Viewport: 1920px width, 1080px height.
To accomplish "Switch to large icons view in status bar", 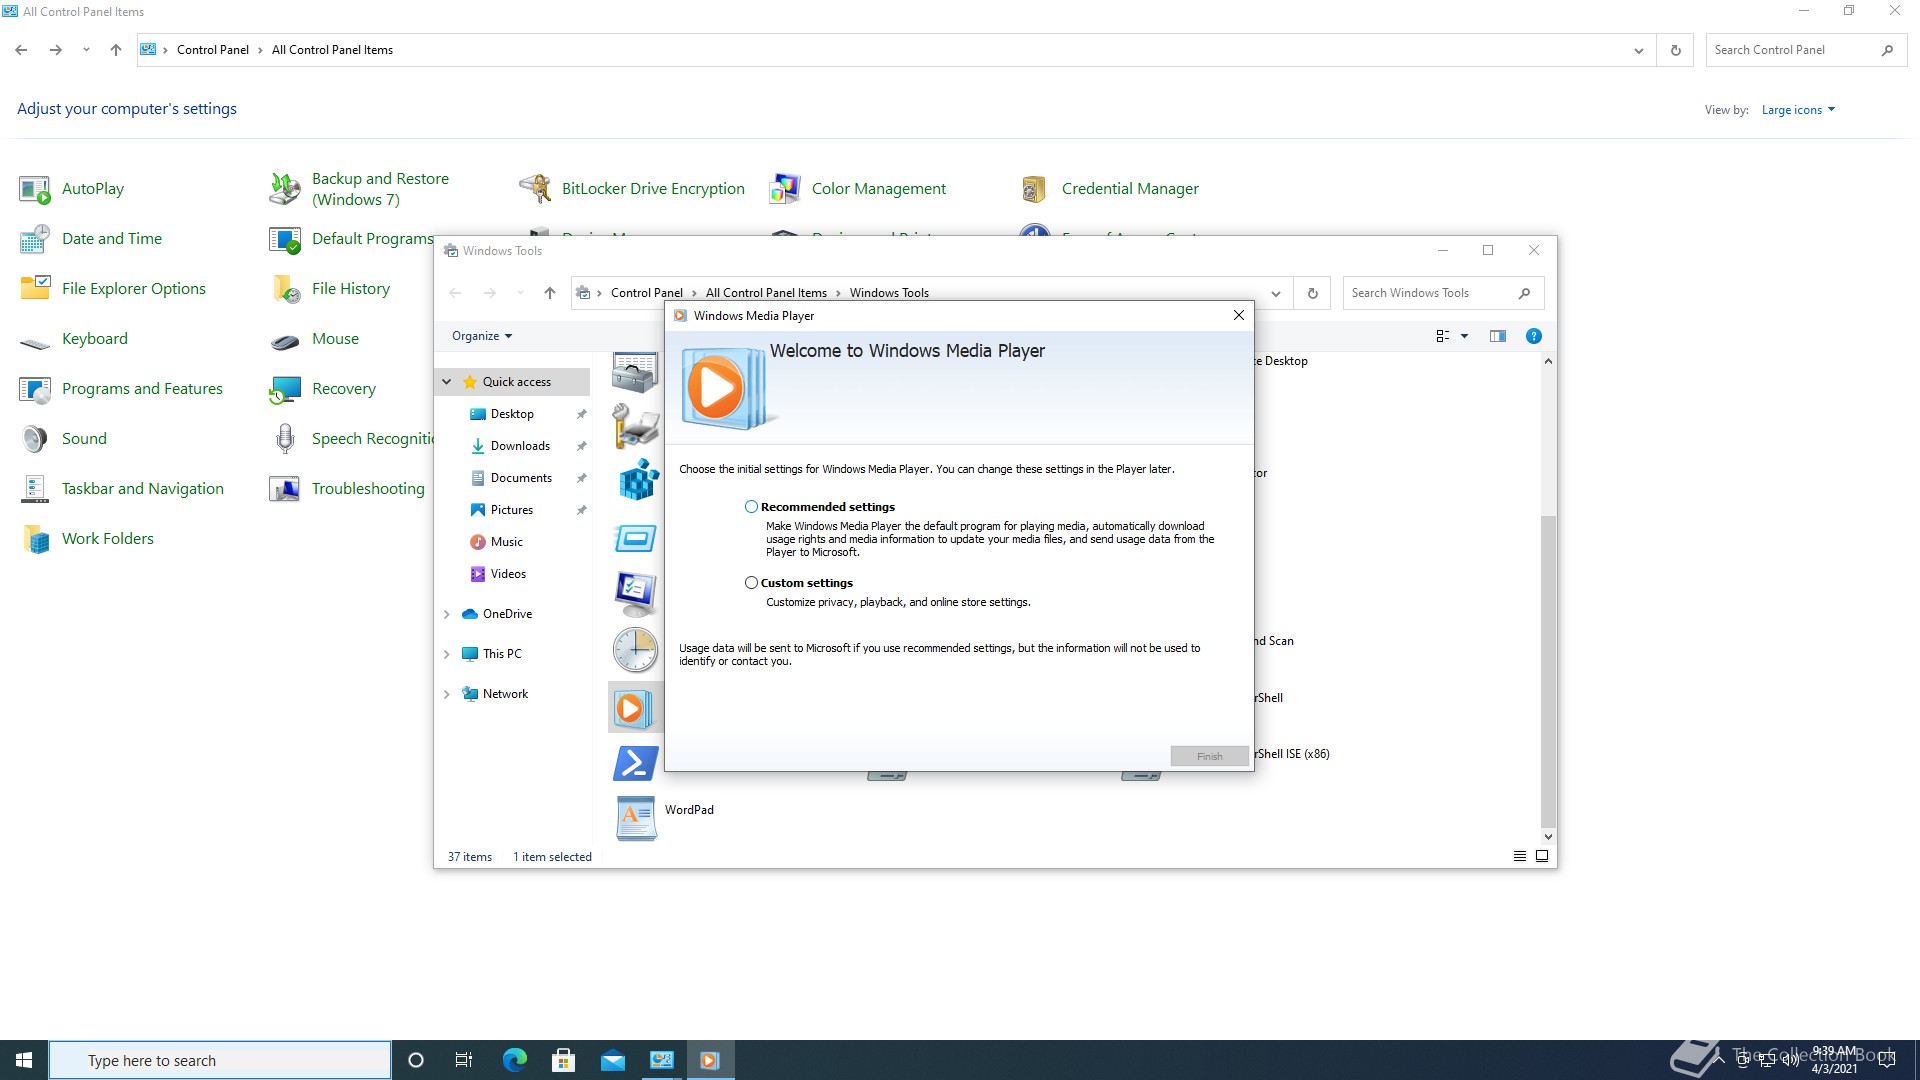I will tap(1542, 856).
